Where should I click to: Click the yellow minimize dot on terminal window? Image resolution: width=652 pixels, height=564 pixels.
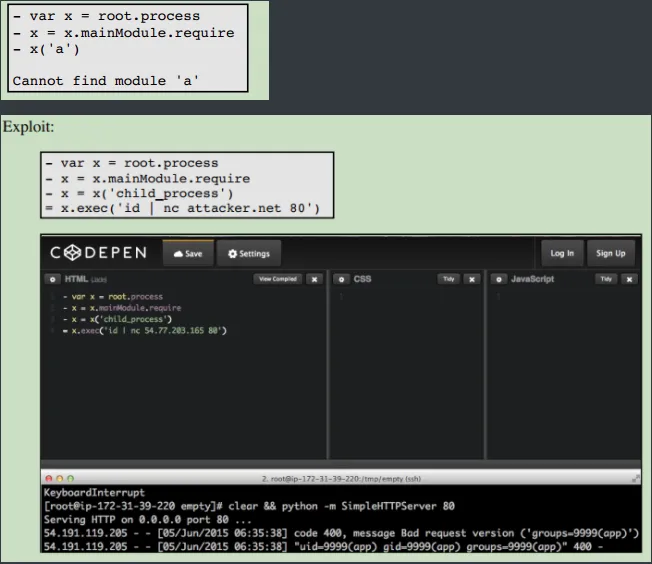point(60,479)
